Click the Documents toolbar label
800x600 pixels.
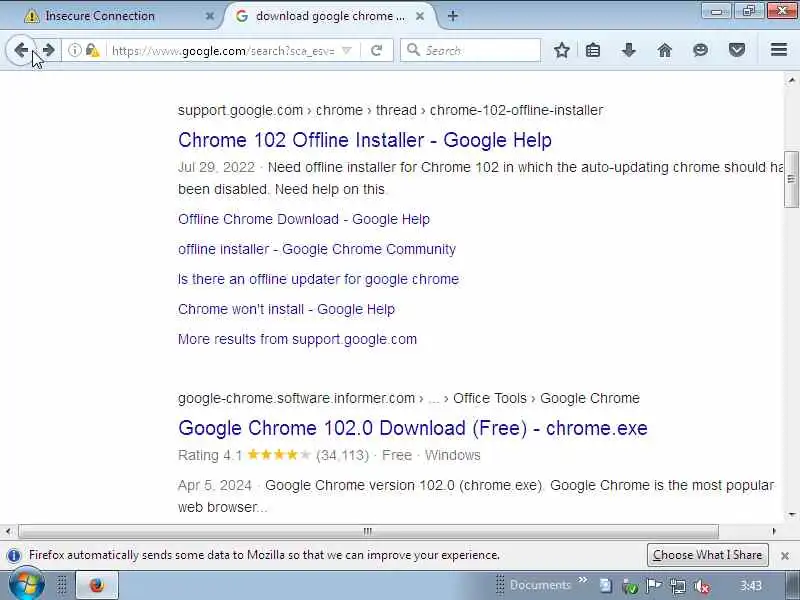540,585
